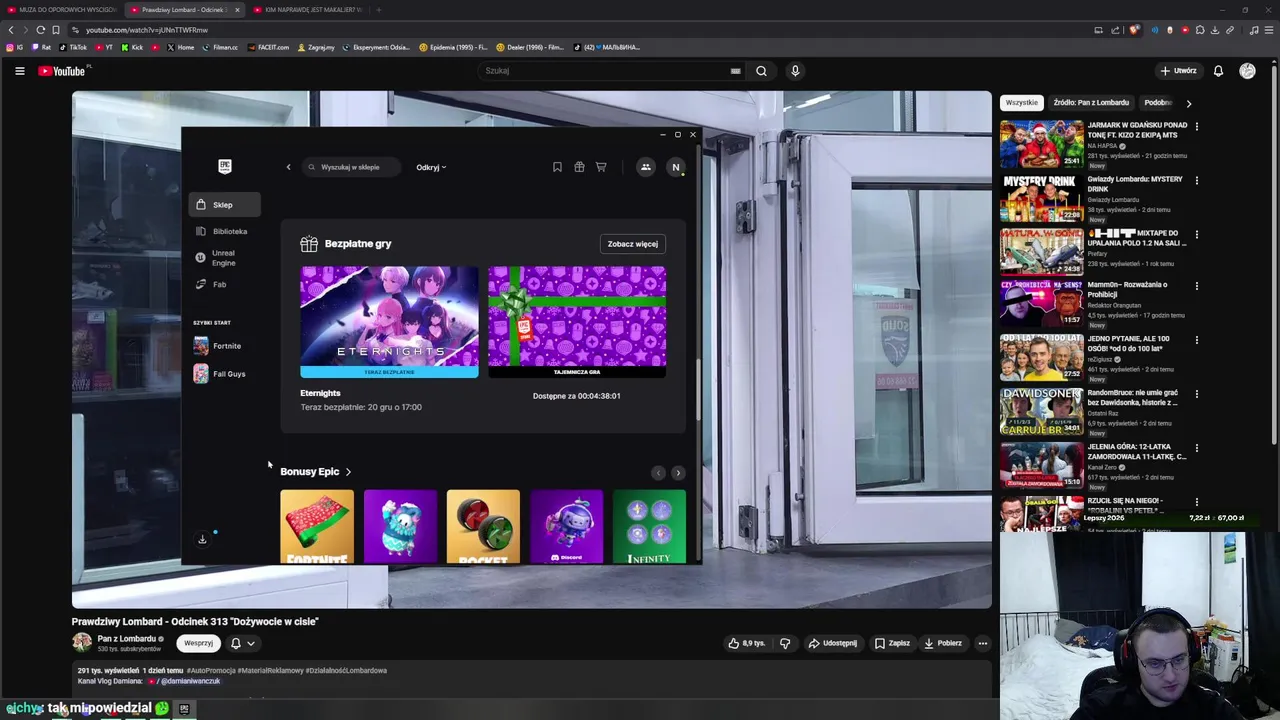This screenshot has height=720, width=1280.
Task: Open the Rocket League bonus tile
Action: pos(483,527)
